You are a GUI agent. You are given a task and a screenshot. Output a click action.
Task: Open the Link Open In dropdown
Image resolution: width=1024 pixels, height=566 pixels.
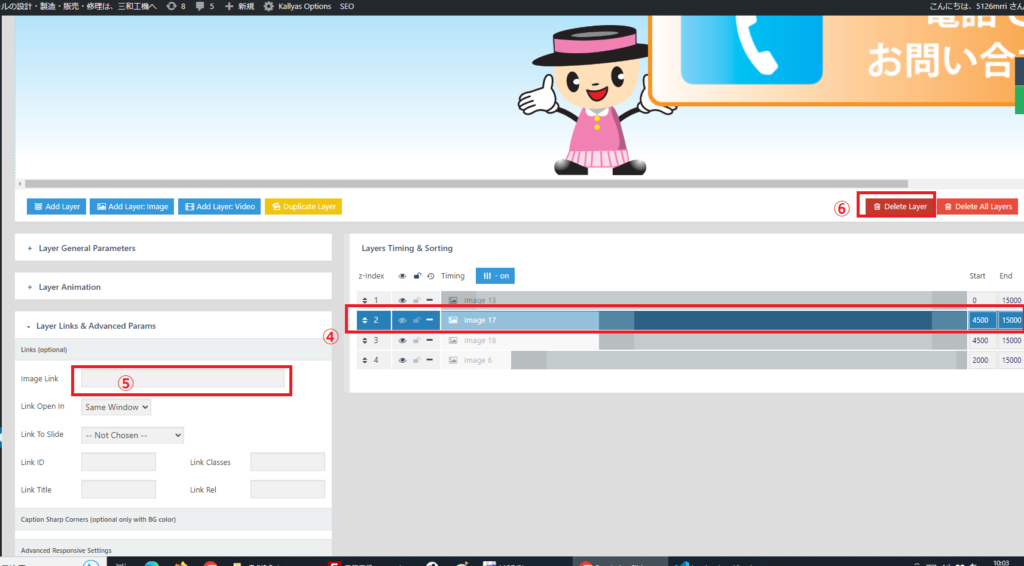(116, 407)
